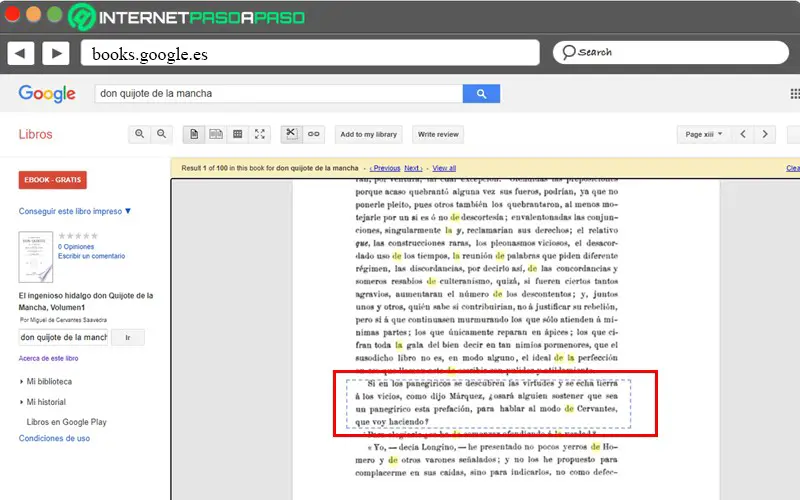Go to the previous page chevron
This screenshot has height=500, width=800.
743,134
